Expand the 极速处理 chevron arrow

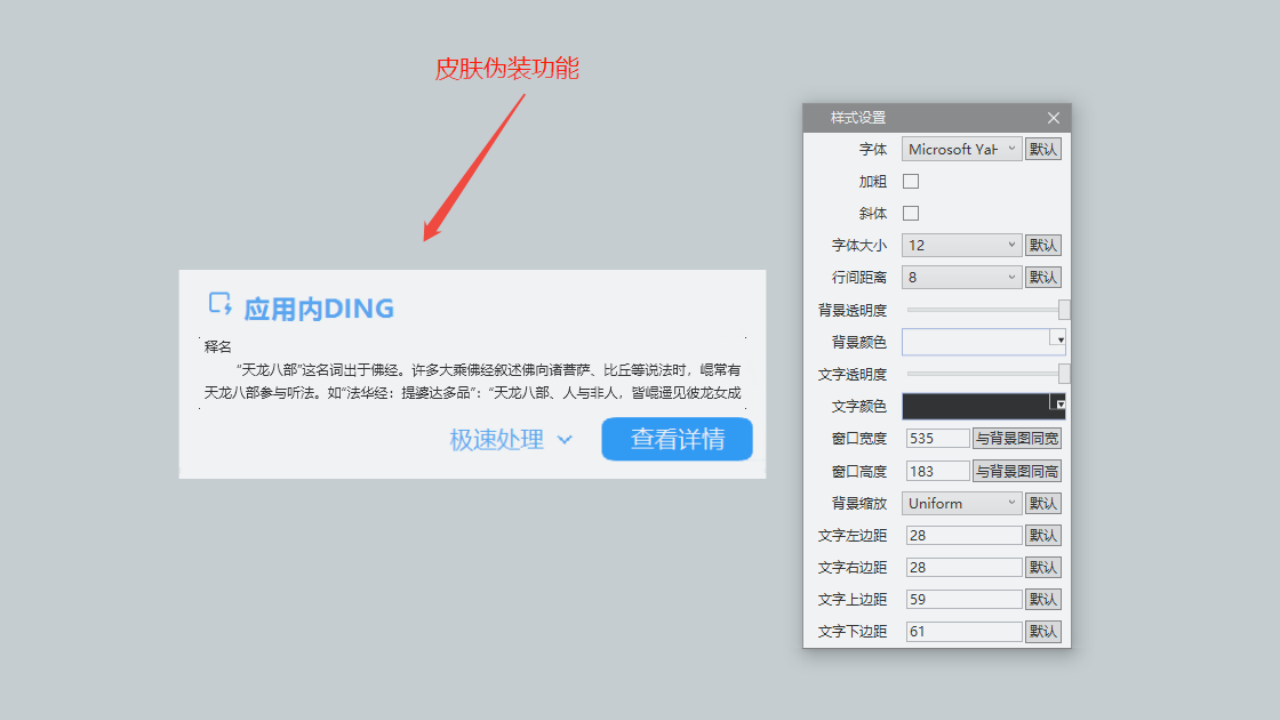pos(565,439)
